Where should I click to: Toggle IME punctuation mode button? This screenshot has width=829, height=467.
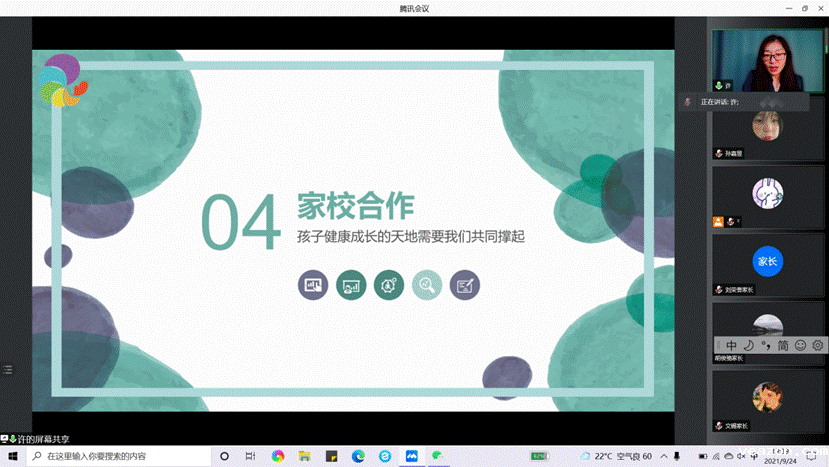[x=765, y=345]
